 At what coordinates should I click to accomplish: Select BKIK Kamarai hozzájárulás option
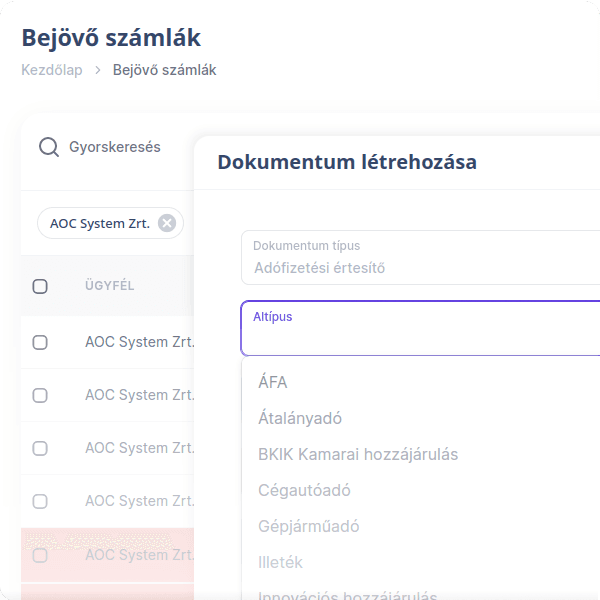[x=357, y=454]
